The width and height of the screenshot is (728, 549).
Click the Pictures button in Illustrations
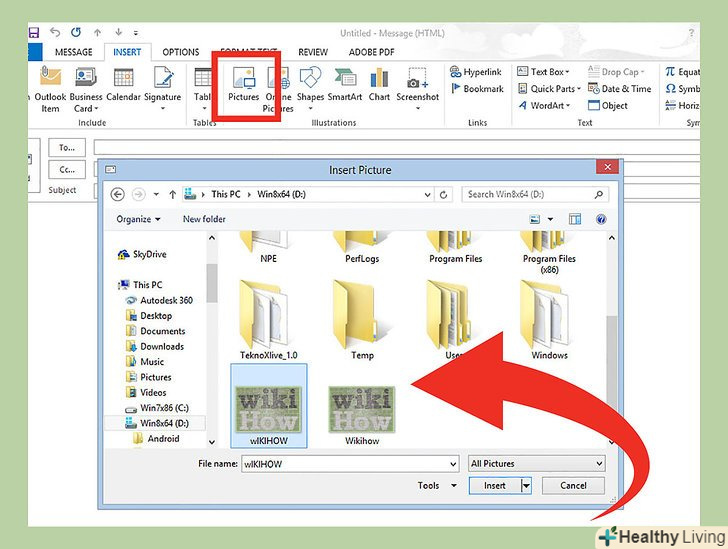(244, 85)
